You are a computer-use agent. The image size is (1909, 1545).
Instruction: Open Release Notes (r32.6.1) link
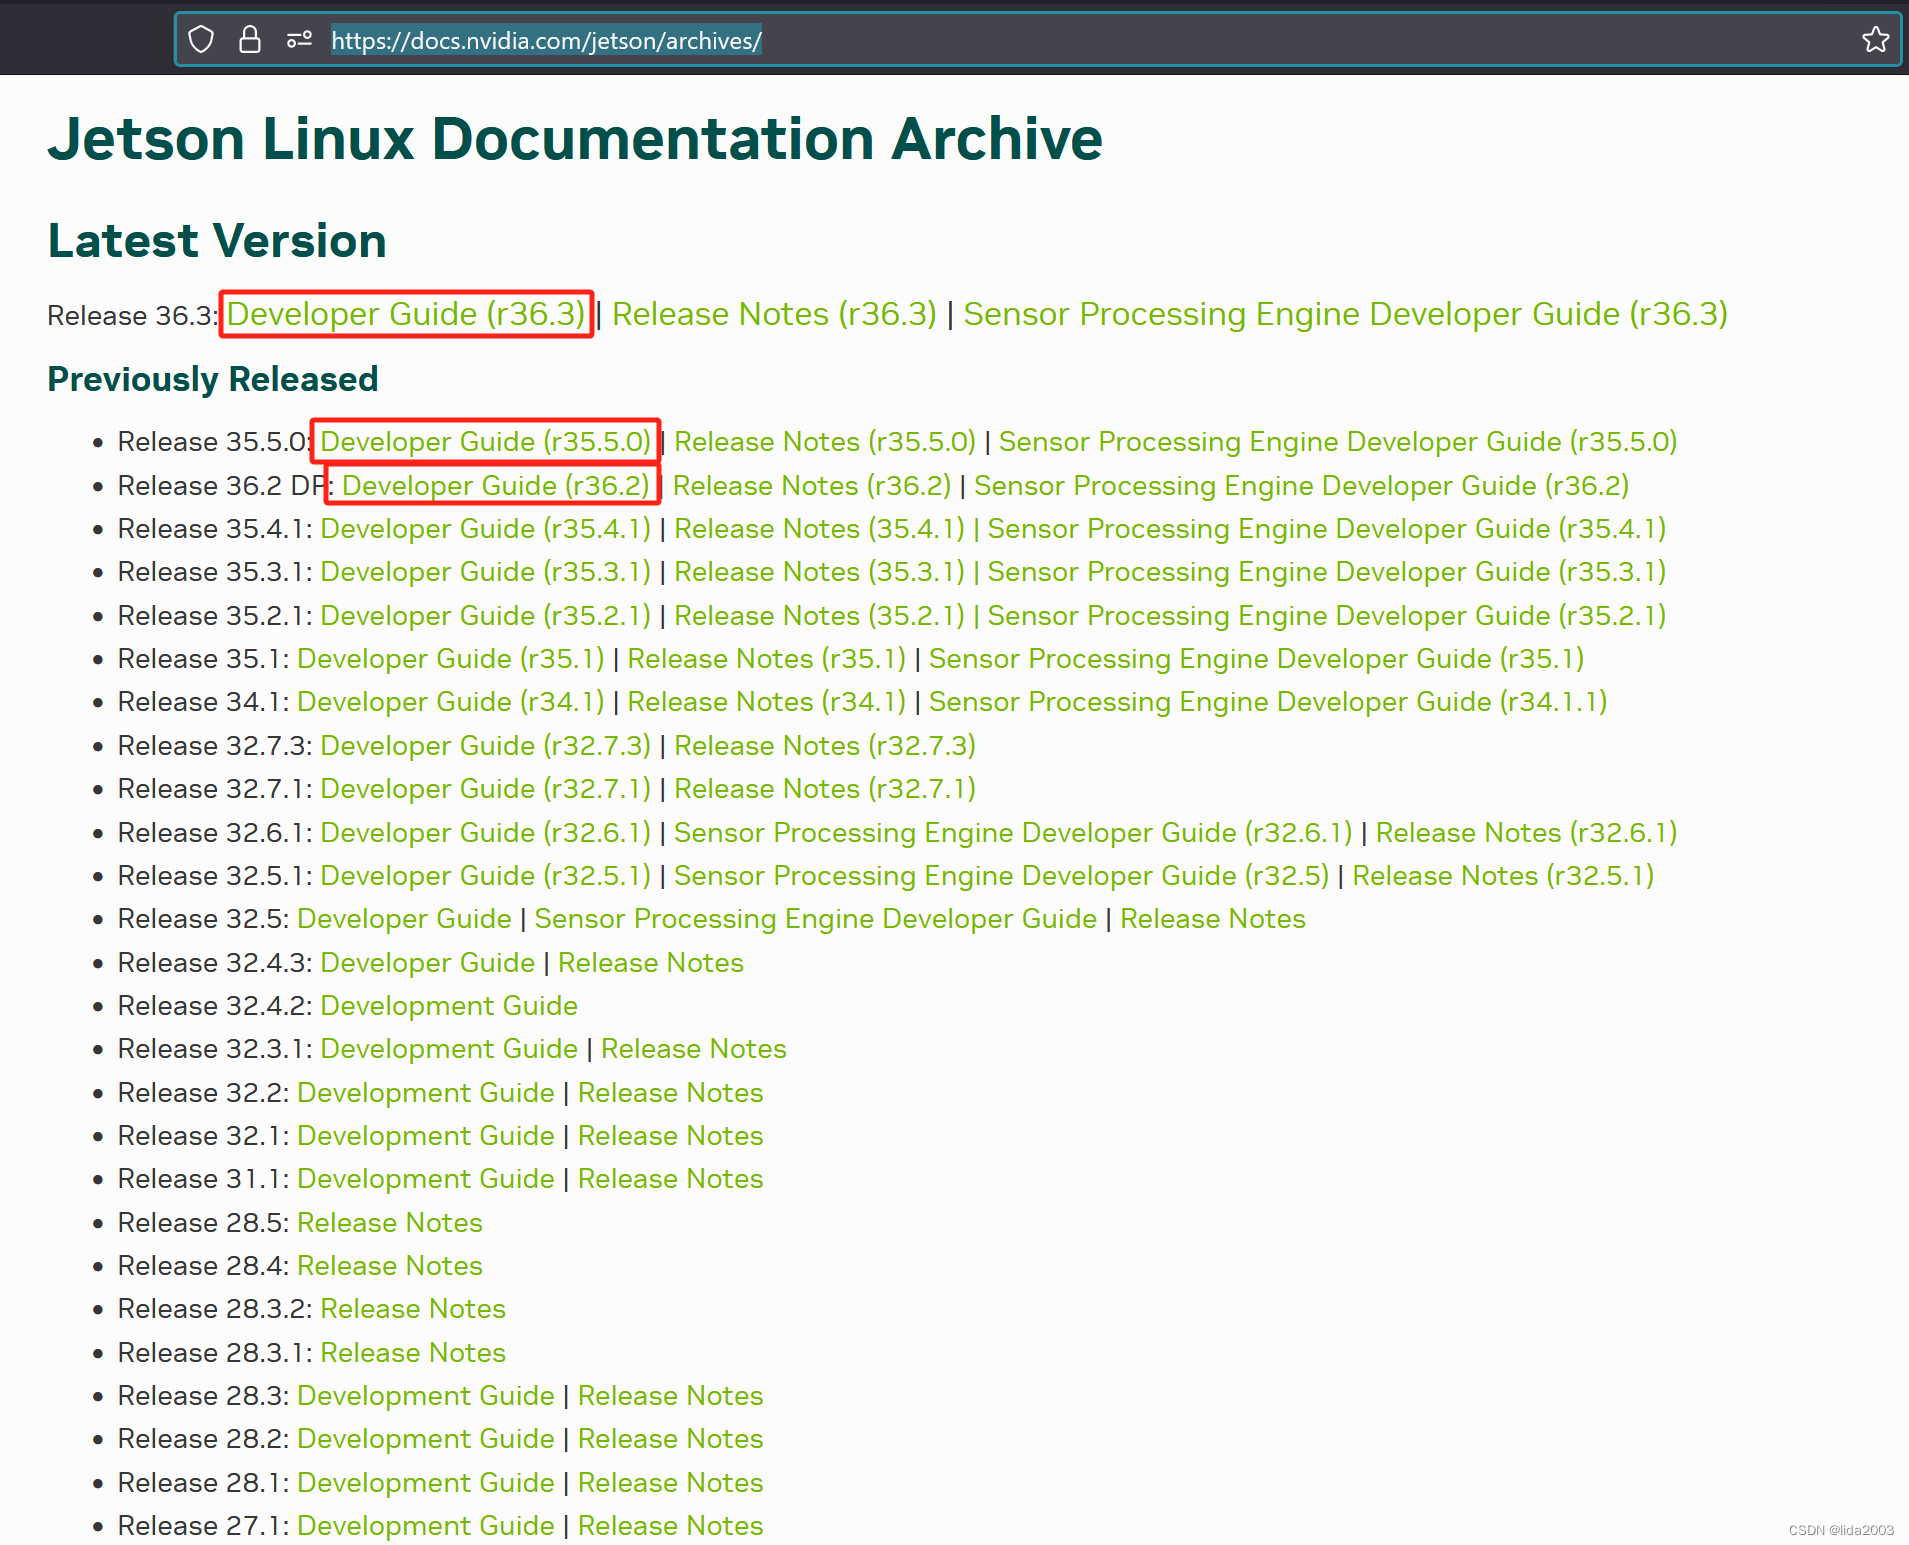tap(1526, 833)
